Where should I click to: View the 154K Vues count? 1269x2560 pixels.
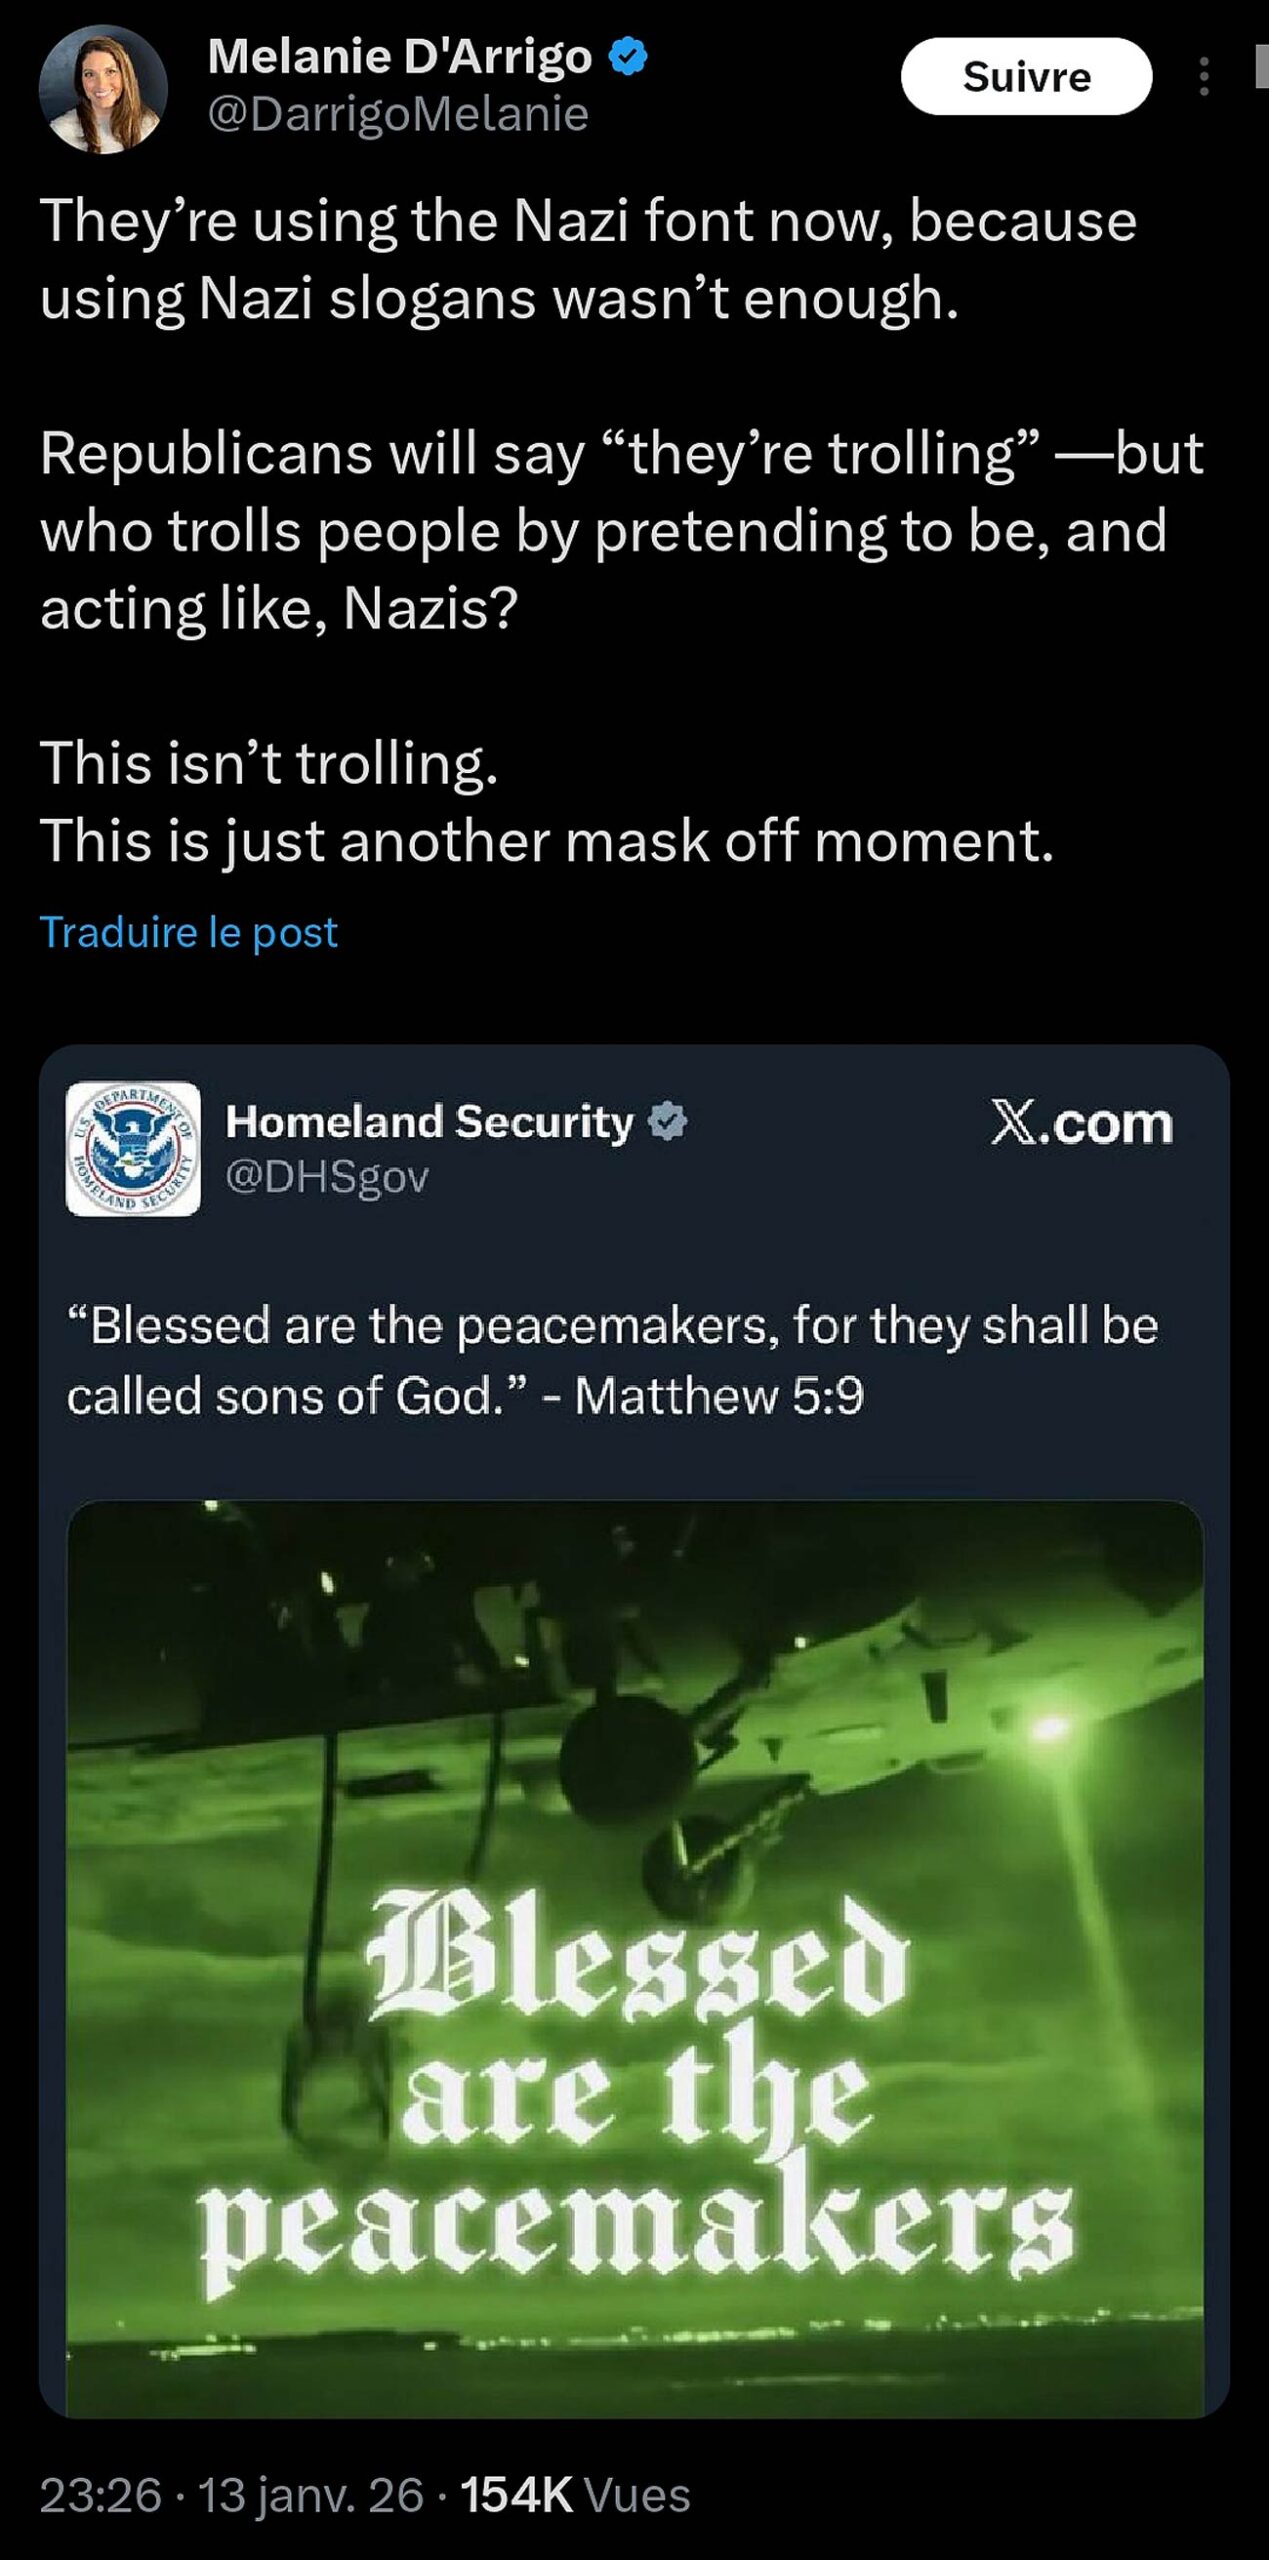(575, 2495)
